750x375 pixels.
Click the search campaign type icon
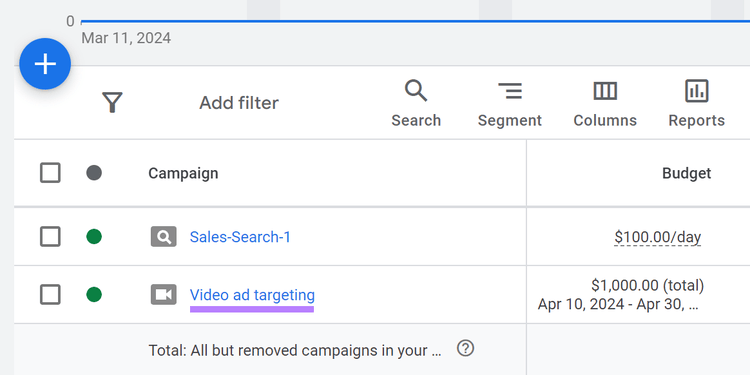(x=164, y=237)
